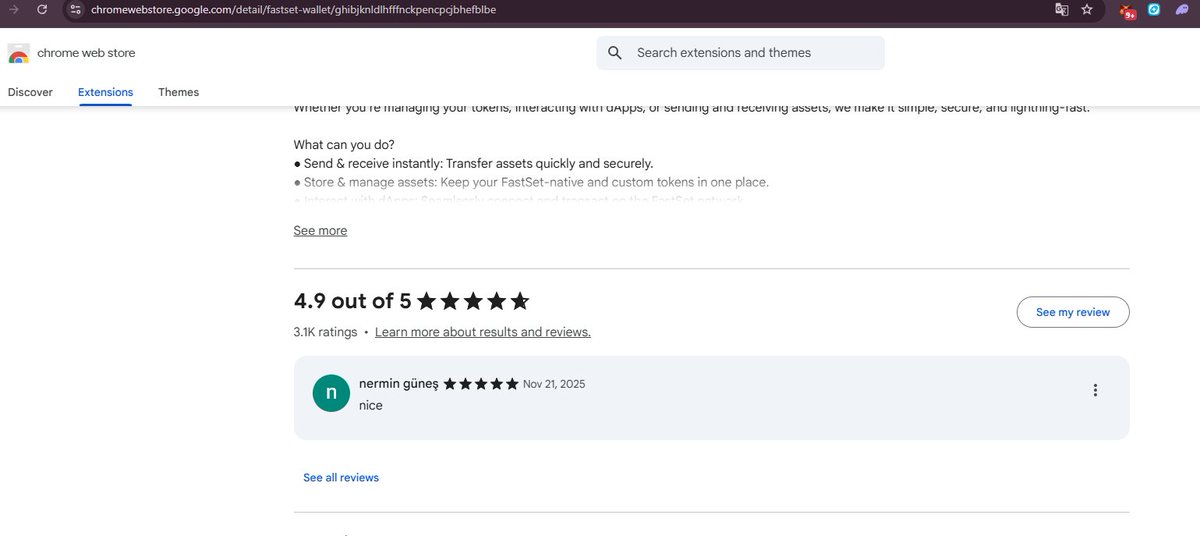
Task: Bookmark this page with the star icon
Action: point(1087,10)
